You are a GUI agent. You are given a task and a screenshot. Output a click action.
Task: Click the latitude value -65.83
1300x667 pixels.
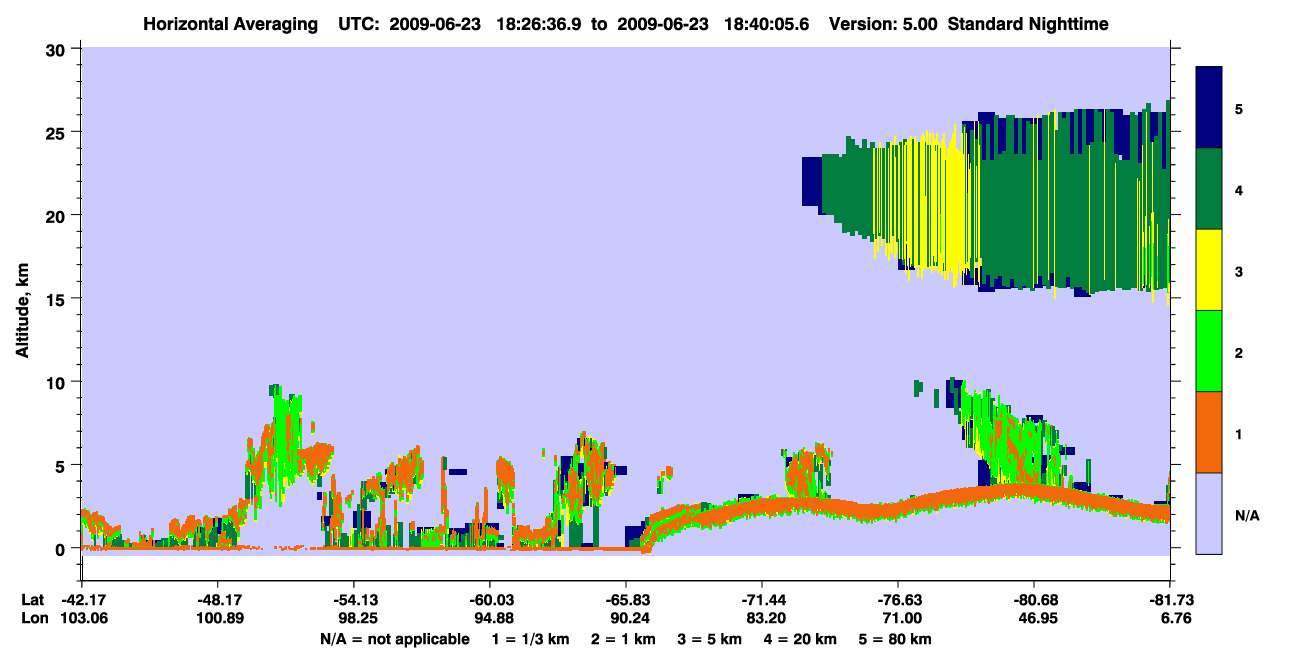[626, 600]
